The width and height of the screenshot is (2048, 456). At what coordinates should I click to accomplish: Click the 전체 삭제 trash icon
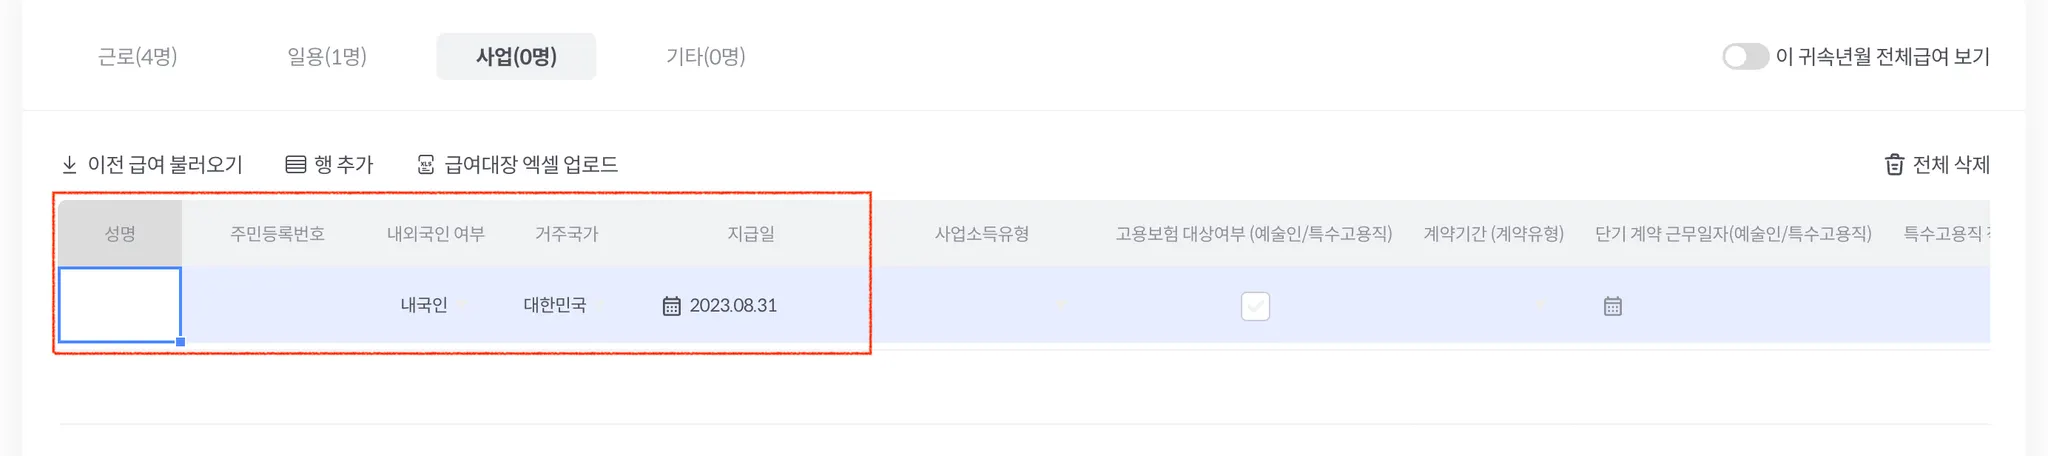point(1894,165)
